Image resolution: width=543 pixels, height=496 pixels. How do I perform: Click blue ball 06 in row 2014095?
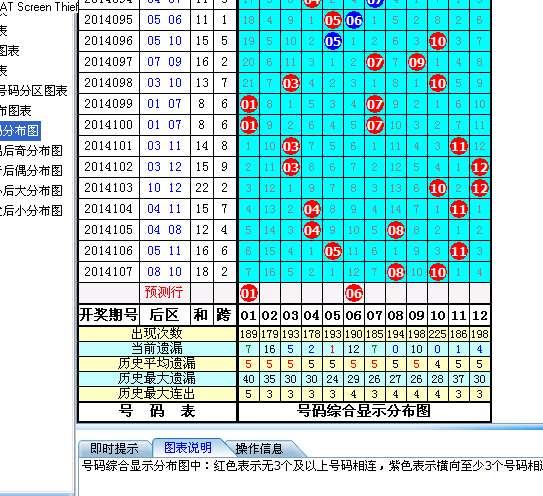click(354, 20)
